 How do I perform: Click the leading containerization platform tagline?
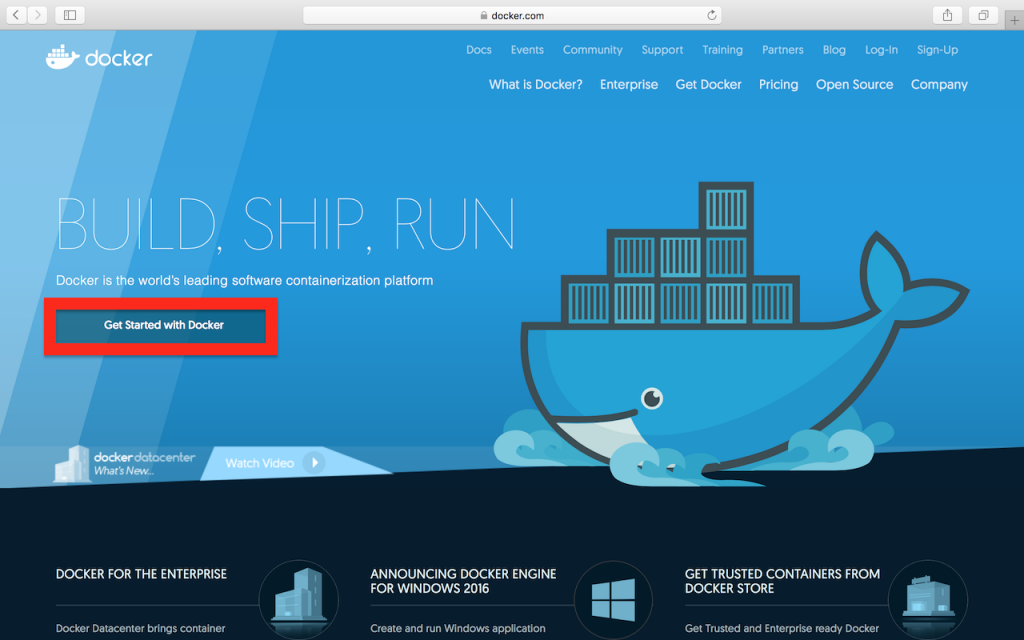click(244, 280)
